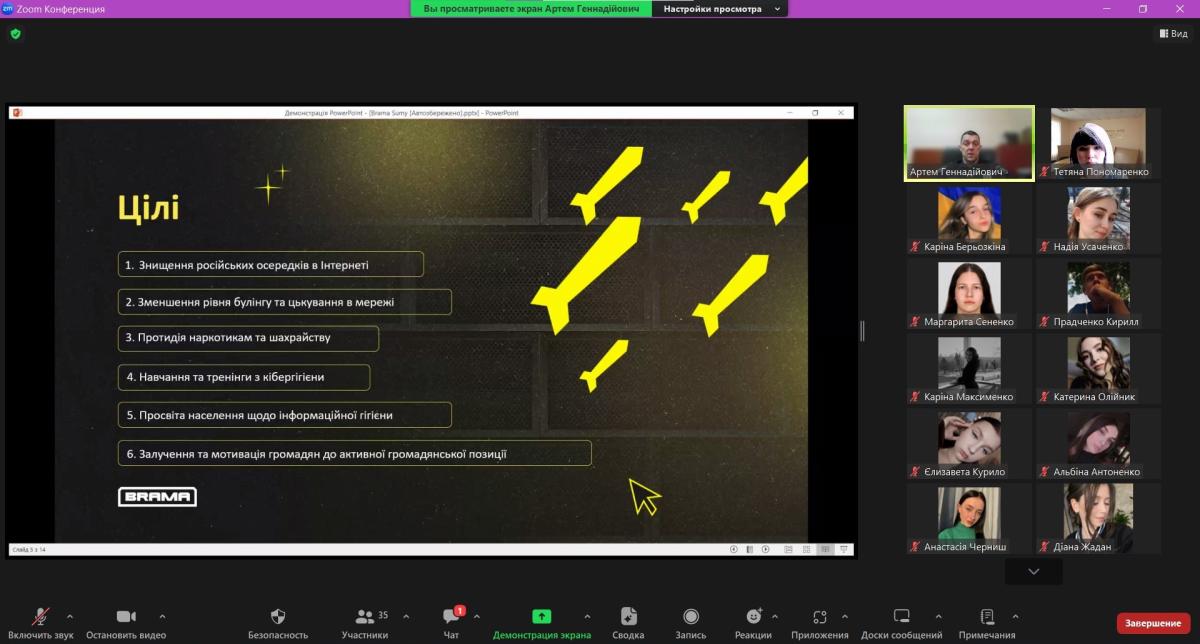Expand screen share options arrow

(587, 616)
